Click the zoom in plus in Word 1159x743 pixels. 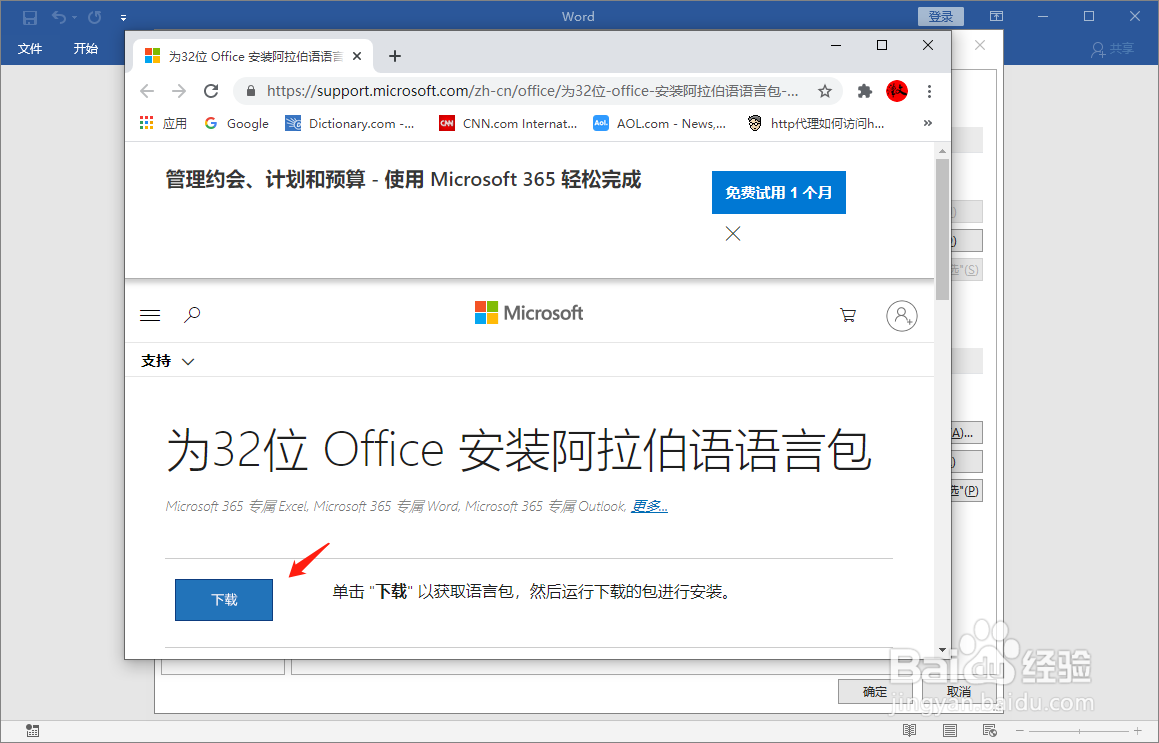pos(1138,730)
